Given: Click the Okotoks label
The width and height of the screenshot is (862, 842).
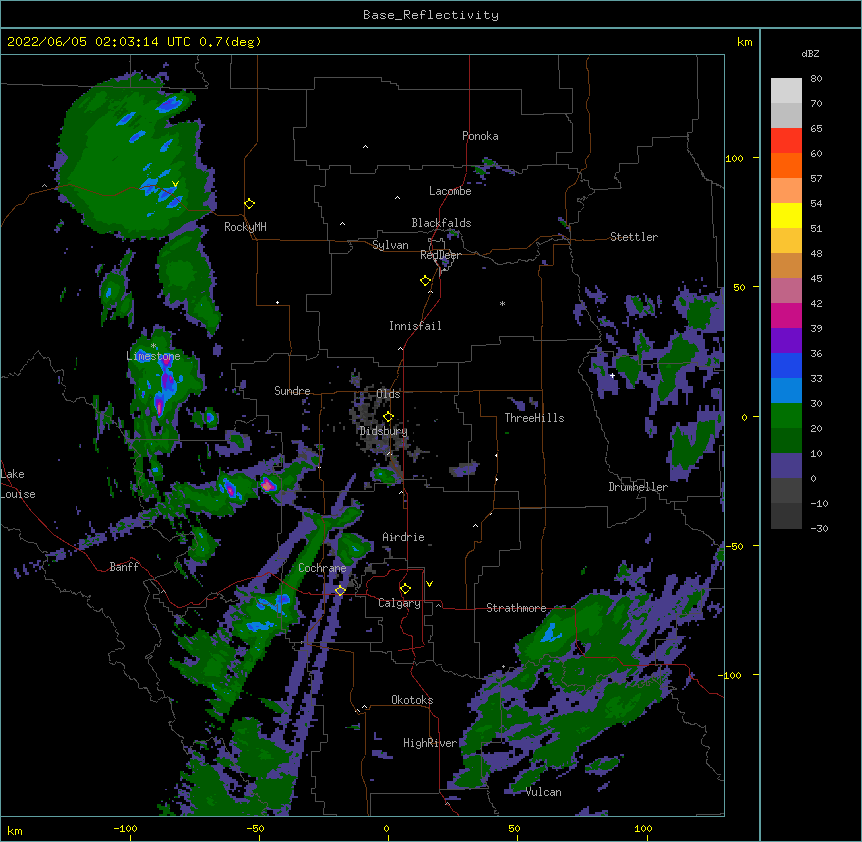Looking at the screenshot, I should (412, 700).
